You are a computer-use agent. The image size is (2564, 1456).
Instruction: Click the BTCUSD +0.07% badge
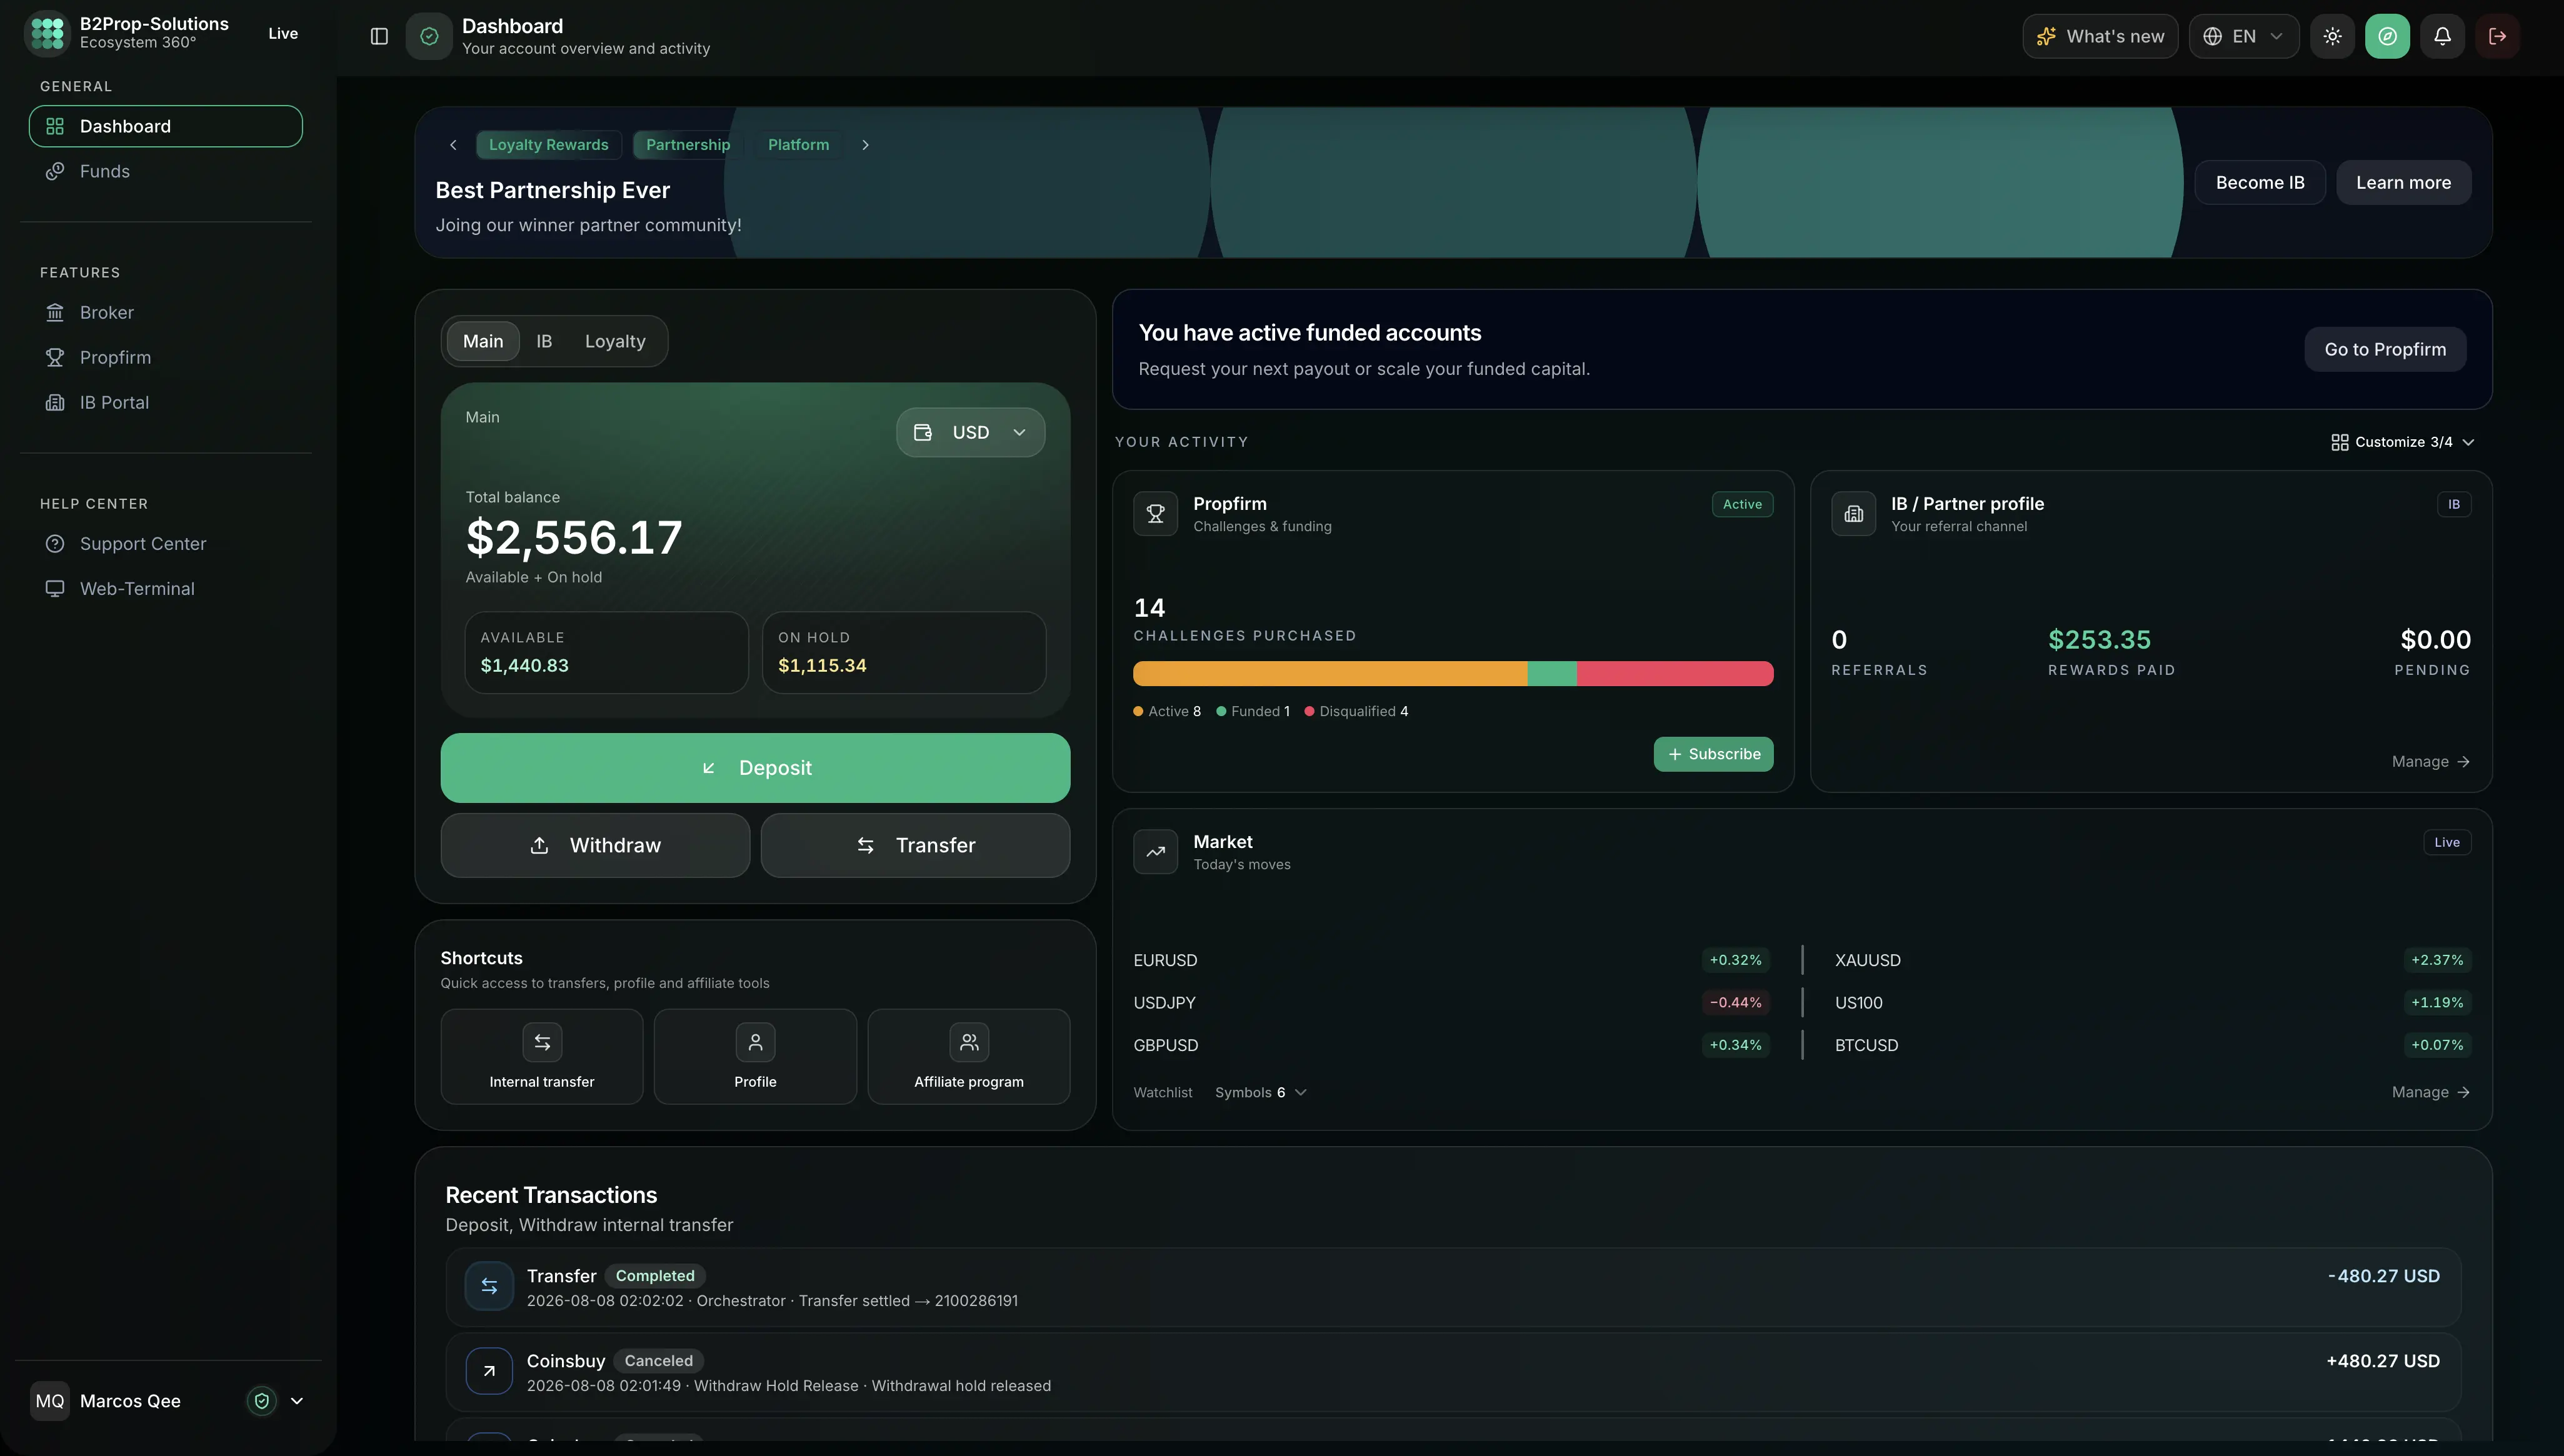coord(2437,1045)
